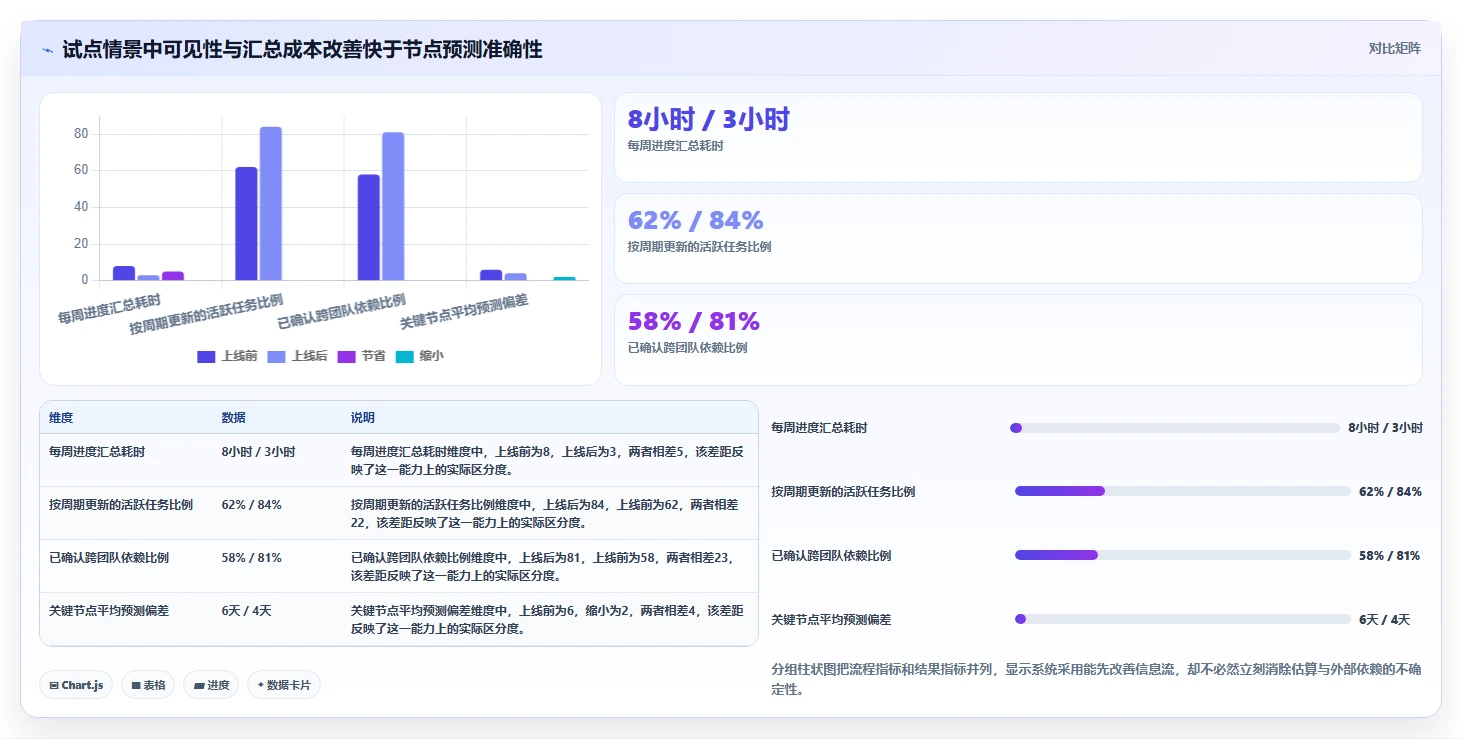The image size is (1462, 739).
Task: Select the 8小时 / 3小时 data card
Action: (x=1018, y=138)
